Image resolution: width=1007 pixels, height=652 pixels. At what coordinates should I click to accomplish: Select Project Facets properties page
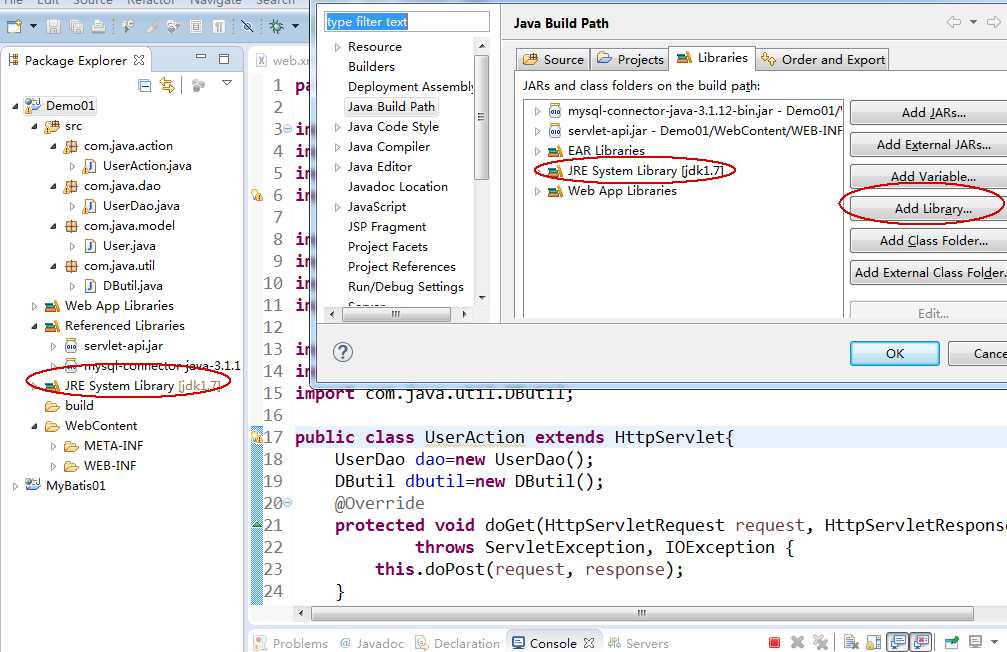387,247
